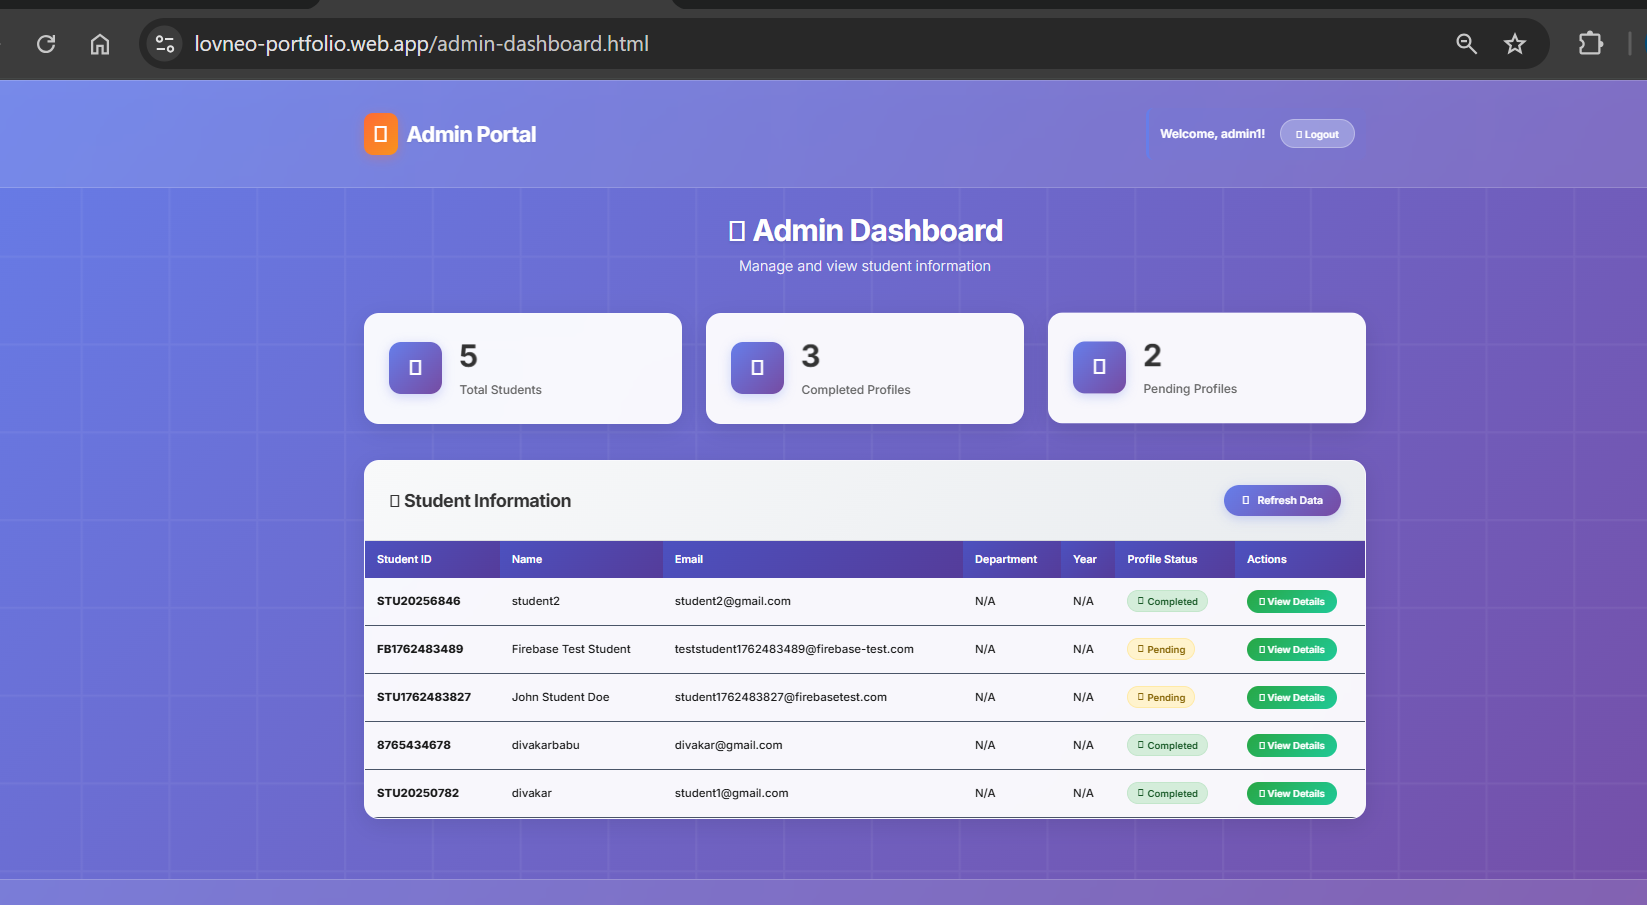Toggle the Pending status badge for STU1762483827
This screenshot has width=1647, height=905.
[1160, 697]
